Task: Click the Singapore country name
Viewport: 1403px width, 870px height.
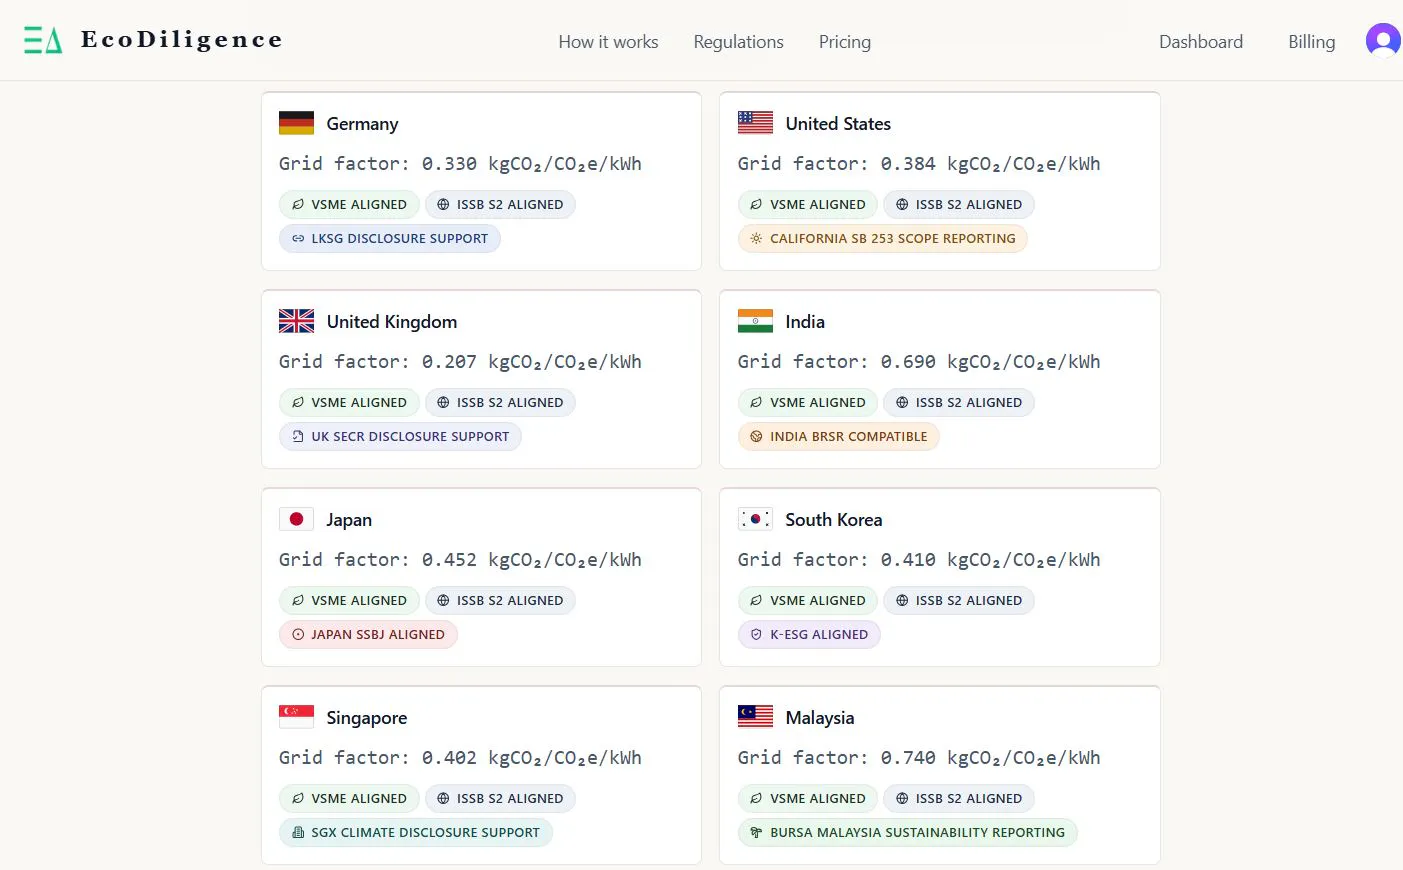Action: [x=367, y=718]
